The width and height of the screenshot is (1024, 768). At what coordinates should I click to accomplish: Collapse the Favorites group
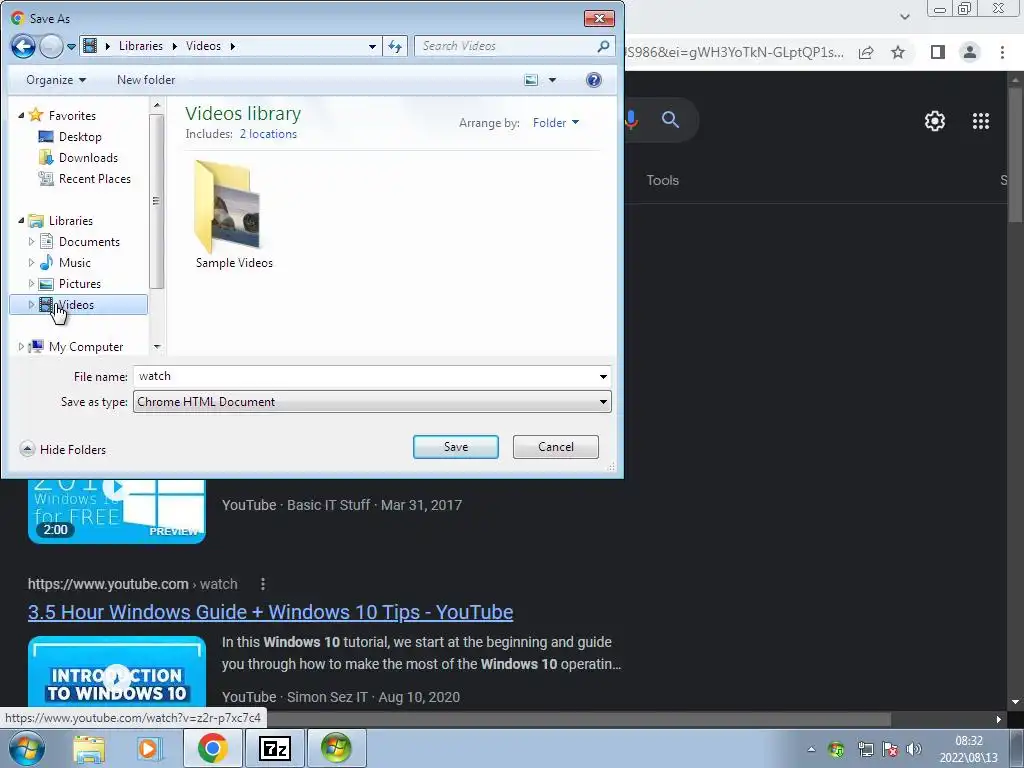click(x=21, y=116)
